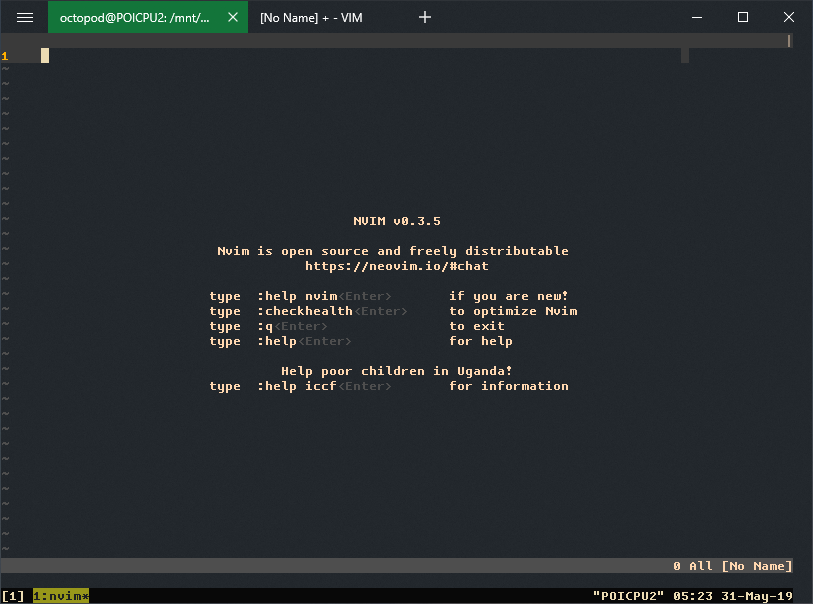Minimize the terminal window
The image size is (813, 604).
697,18
